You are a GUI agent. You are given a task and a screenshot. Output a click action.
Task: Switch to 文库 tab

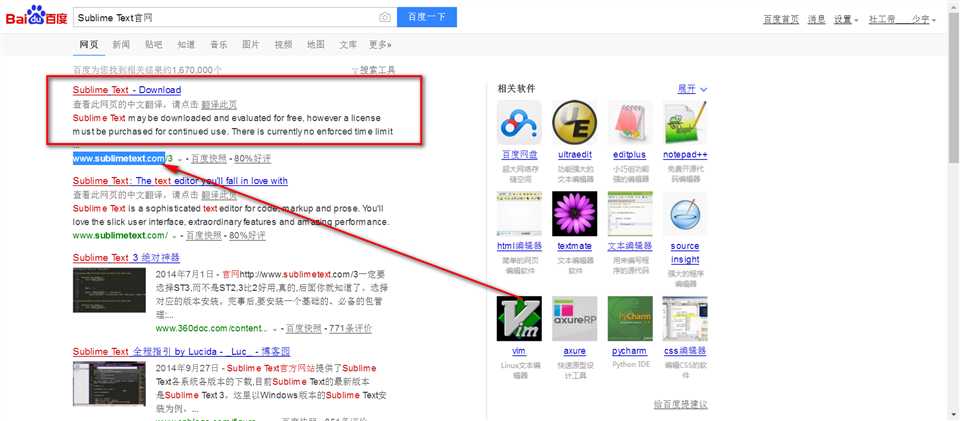pyautogui.click(x=348, y=45)
